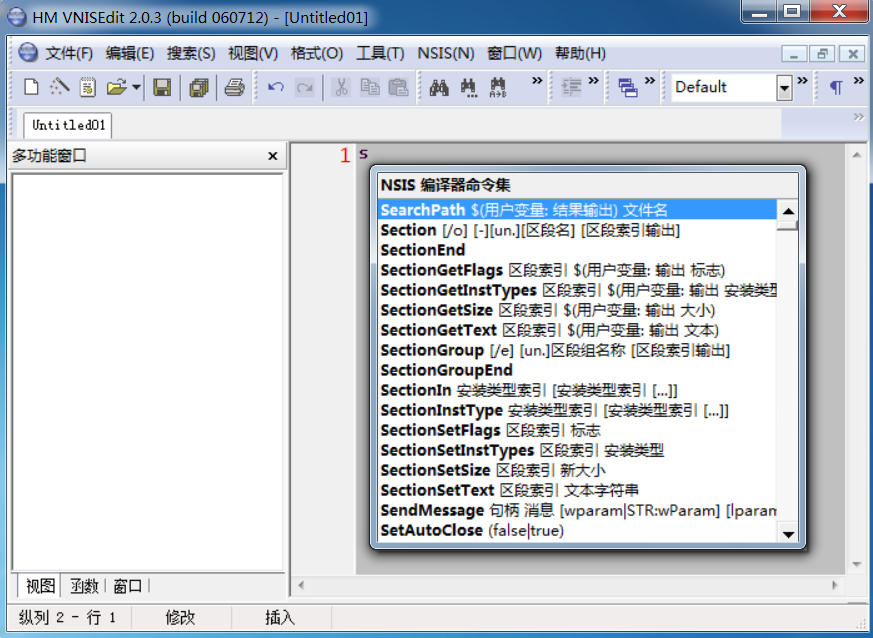Open the 编辑(E) menu
The width and height of the screenshot is (873, 638).
click(130, 53)
